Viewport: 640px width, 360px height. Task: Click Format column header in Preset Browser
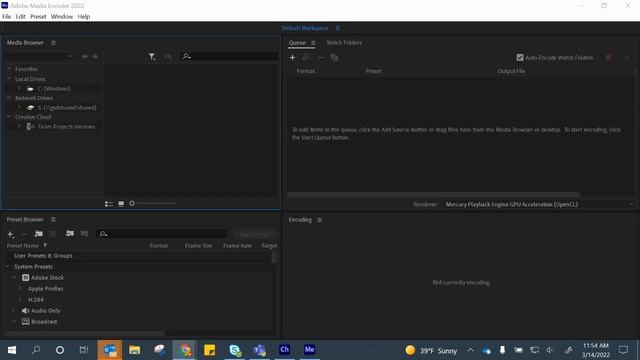[x=158, y=246]
